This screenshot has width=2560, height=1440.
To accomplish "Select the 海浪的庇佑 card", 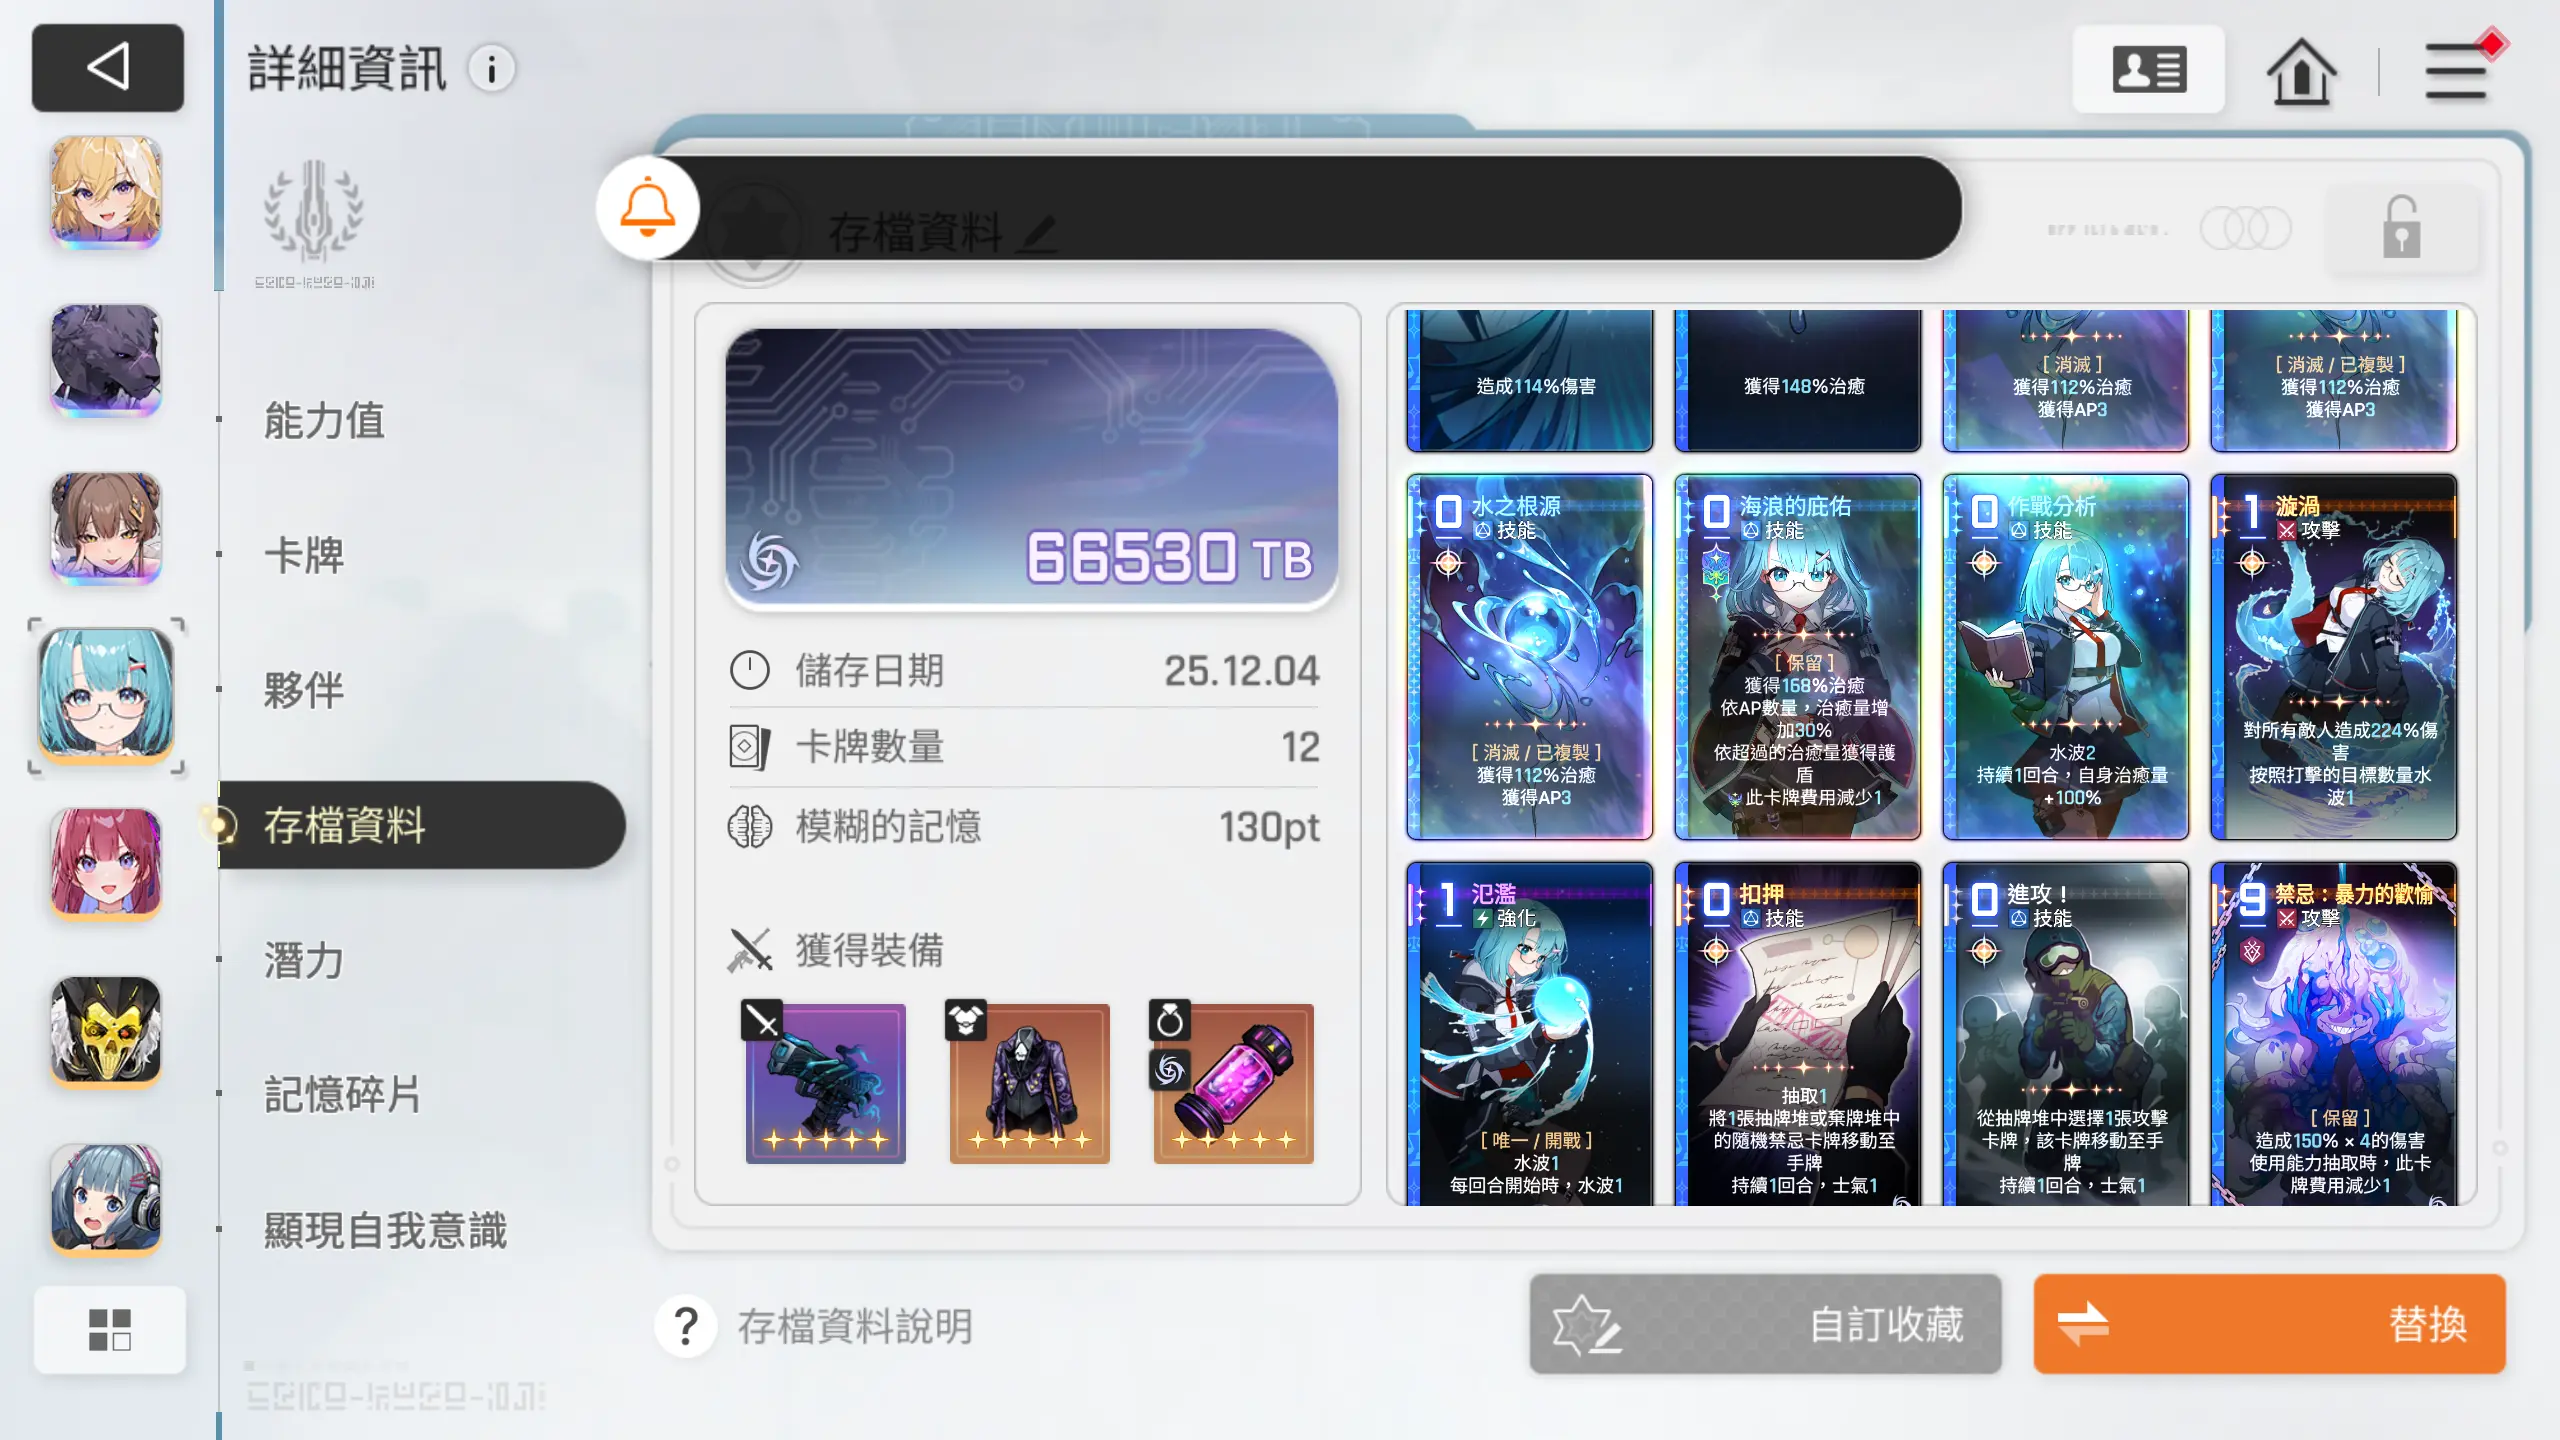I will click(x=1798, y=657).
